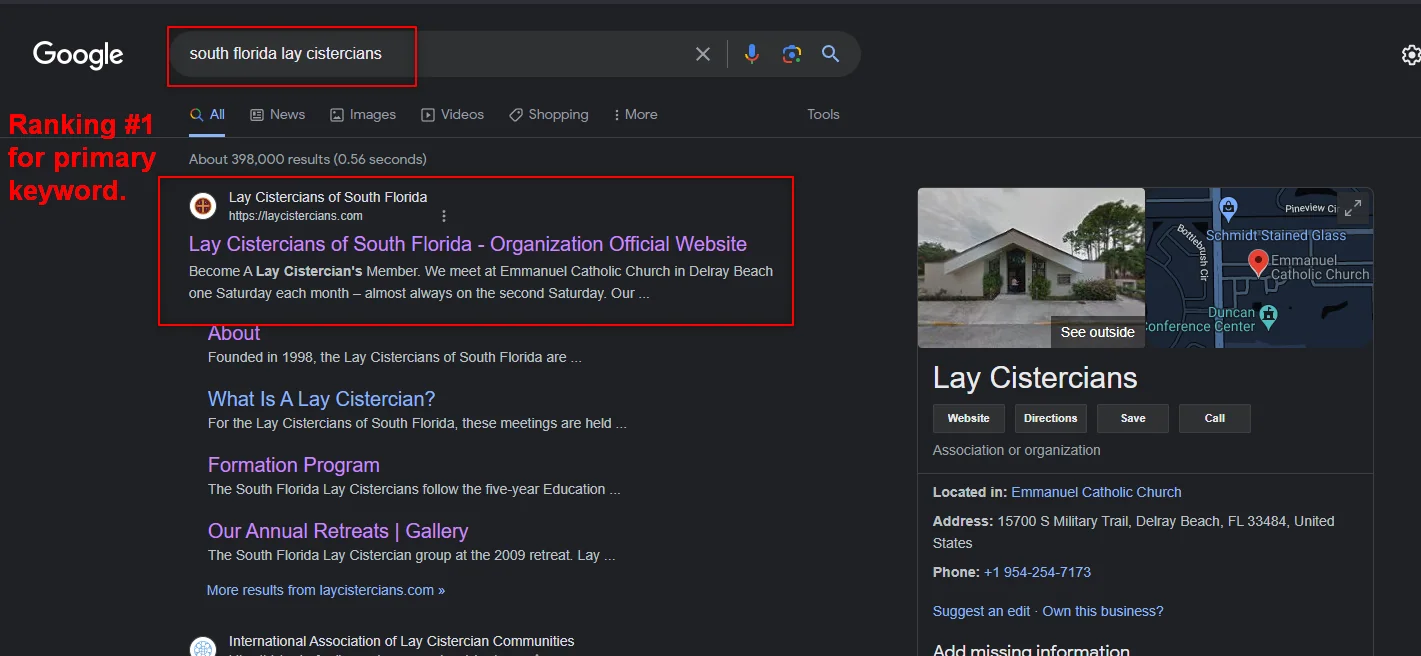Open Google Lens image search icon
1421x656 pixels.
(x=792, y=54)
